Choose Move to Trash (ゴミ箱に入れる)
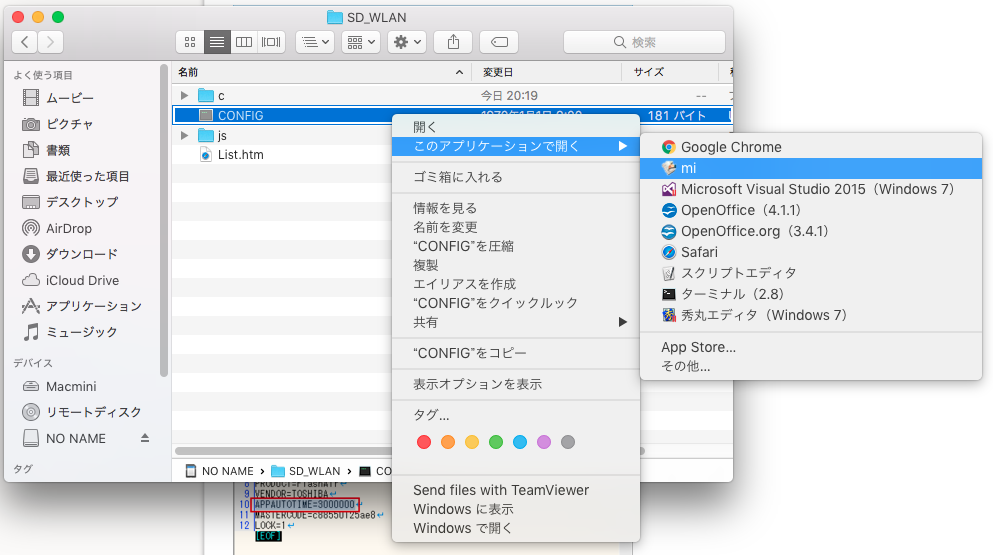This screenshot has height=555, width=993. coord(515,177)
